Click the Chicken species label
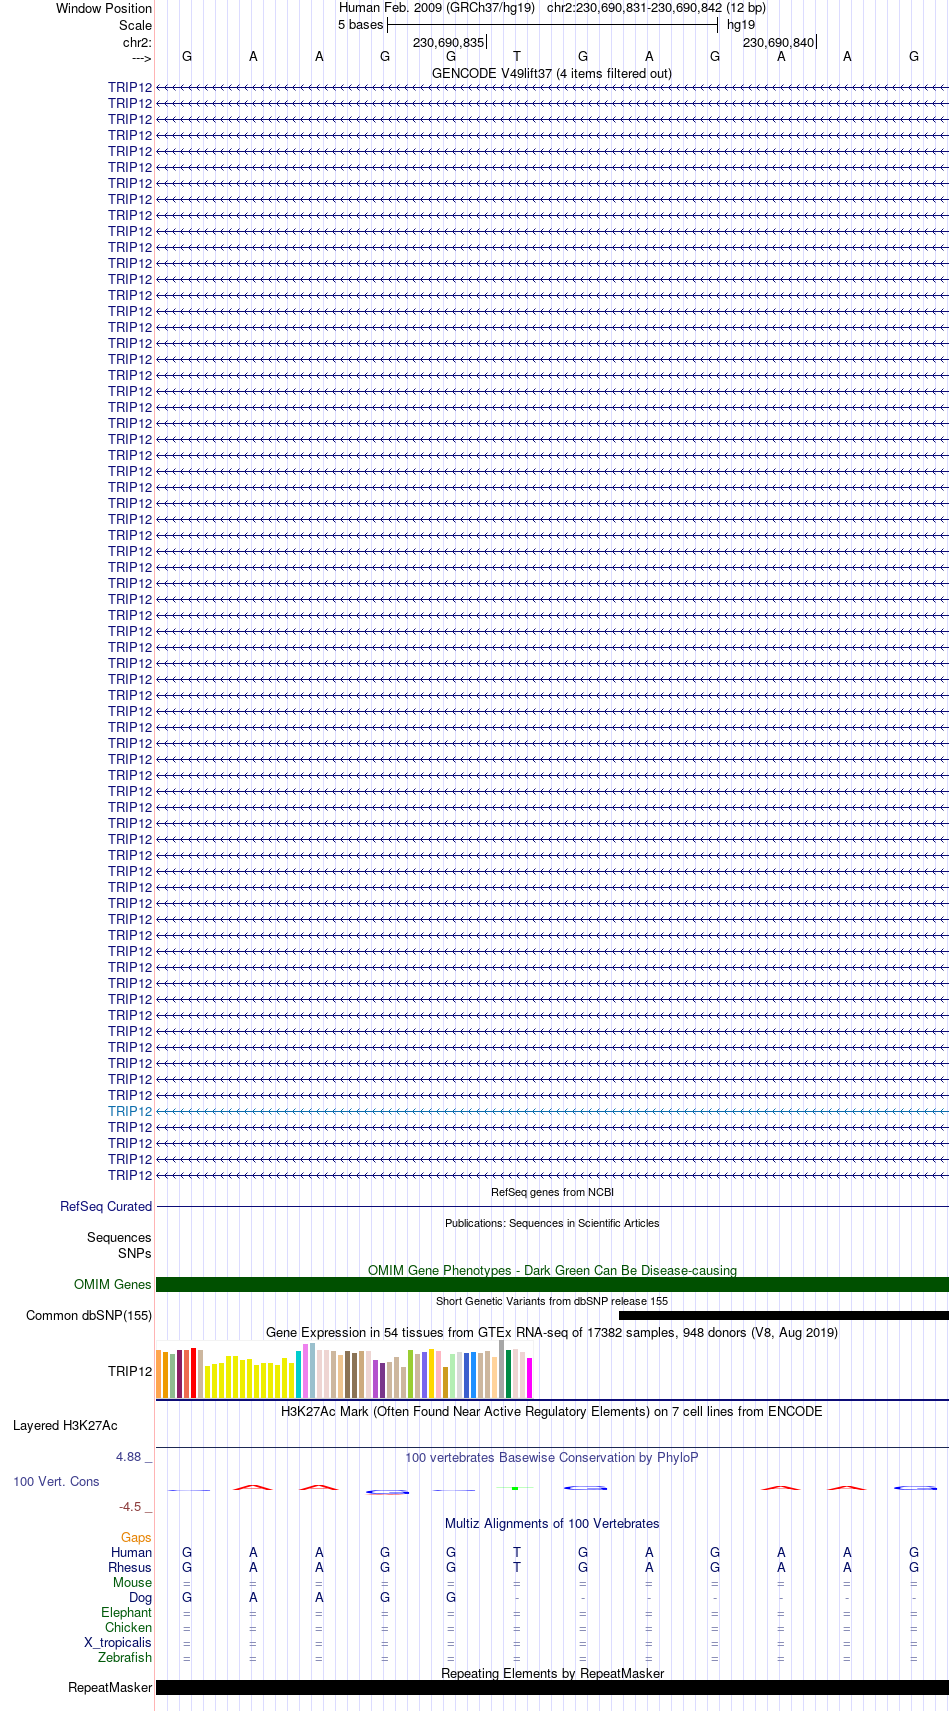Image resolution: width=950 pixels, height=1711 pixels. coord(128,1627)
